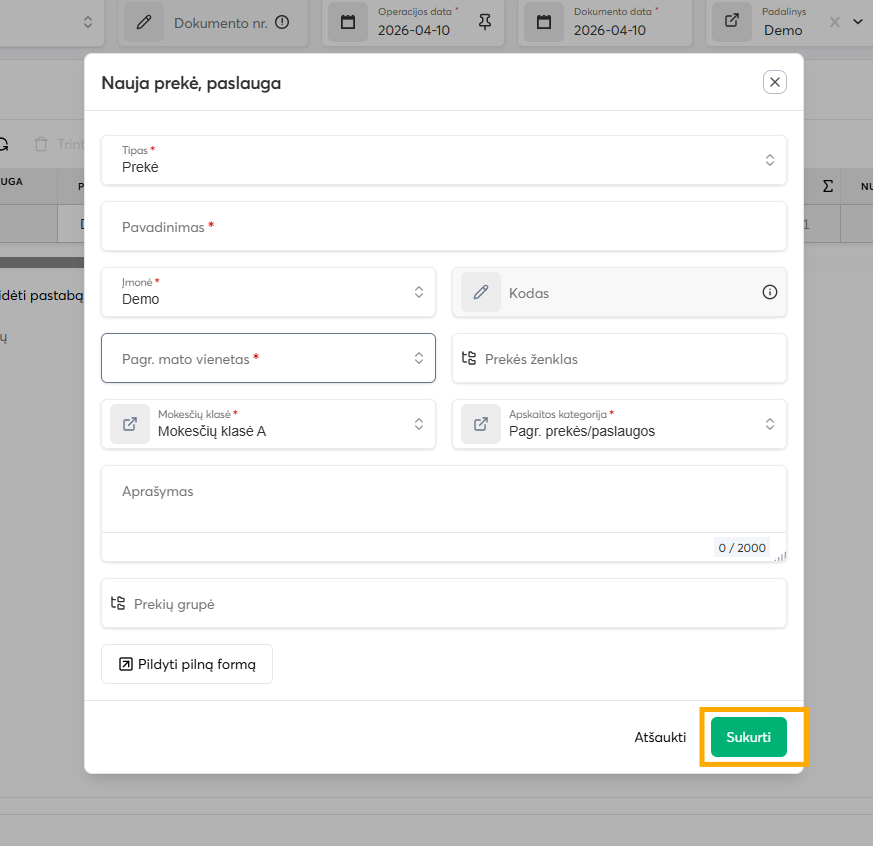The width and height of the screenshot is (873, 846).
Task: Click the pin icon next to Operacijos data
Action: [x=485, y=22]
